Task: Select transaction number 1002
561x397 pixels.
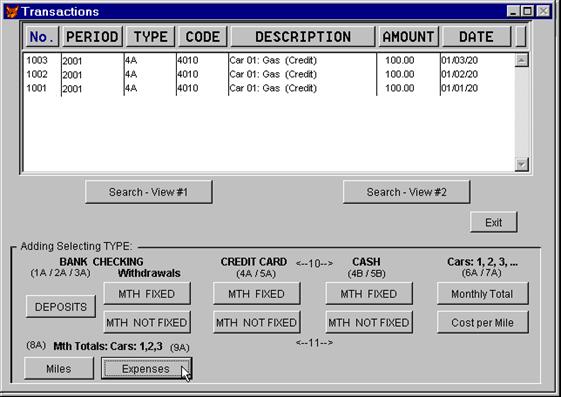Action: pyautogui.click(x=37, y=74)
